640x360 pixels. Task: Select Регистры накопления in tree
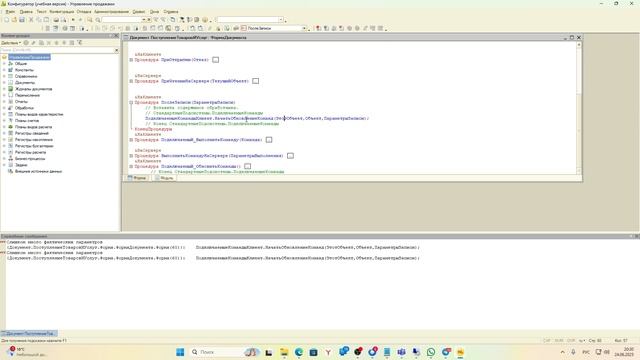(x=34, y=140)
